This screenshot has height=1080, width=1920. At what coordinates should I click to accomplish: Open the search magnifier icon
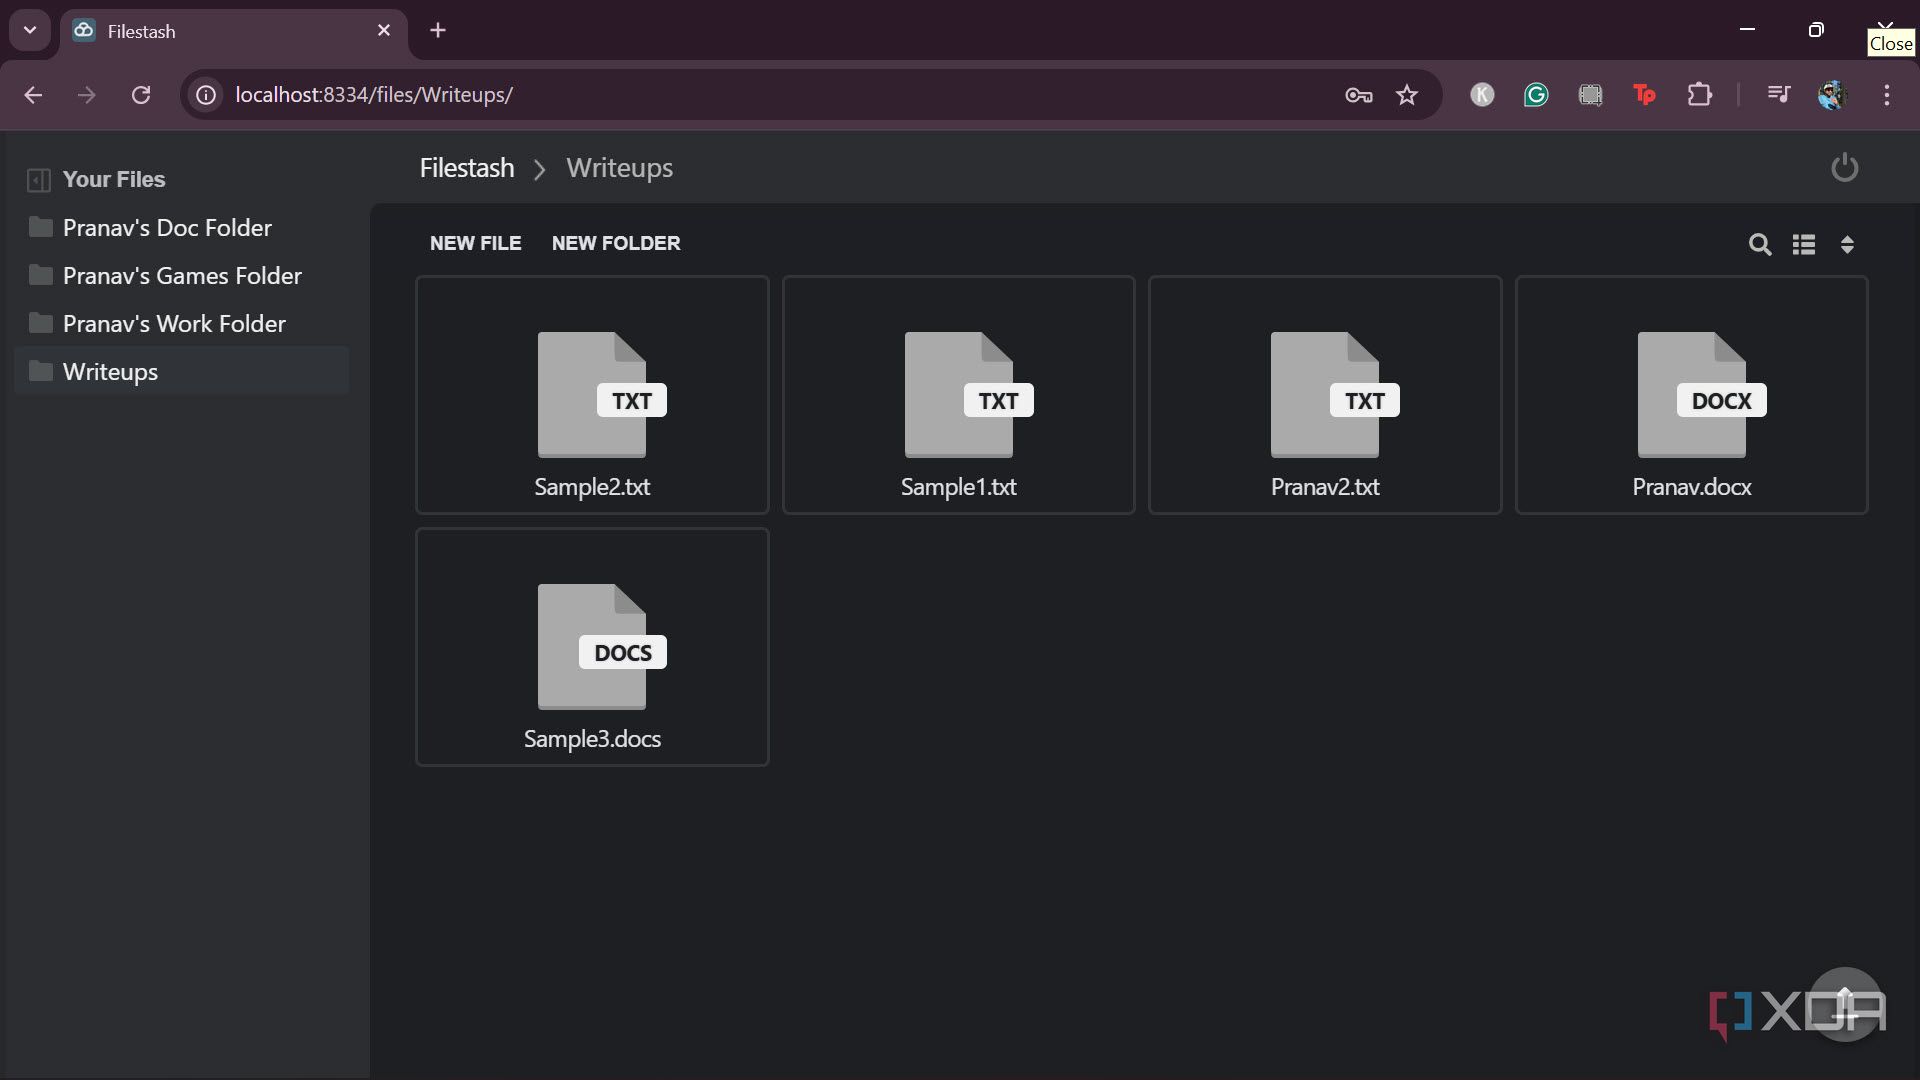pos(1760,244)
